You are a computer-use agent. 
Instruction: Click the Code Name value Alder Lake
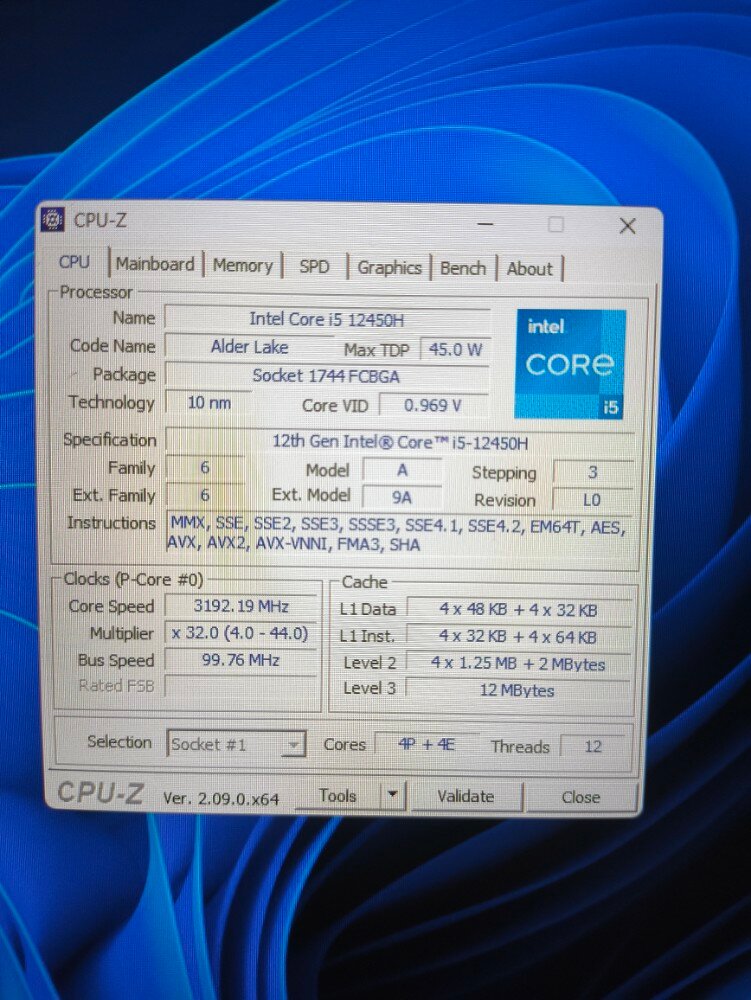pyautogui.click(x=249, y=347)
